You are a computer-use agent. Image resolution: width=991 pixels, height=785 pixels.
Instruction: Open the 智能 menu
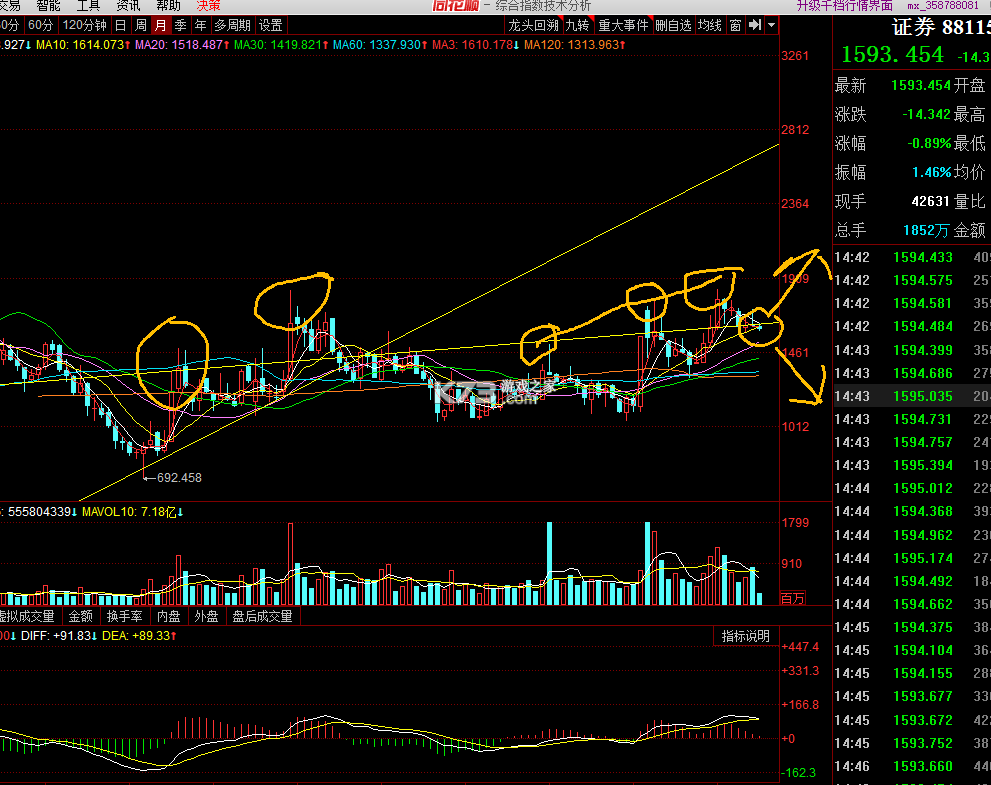click(48, 6)
